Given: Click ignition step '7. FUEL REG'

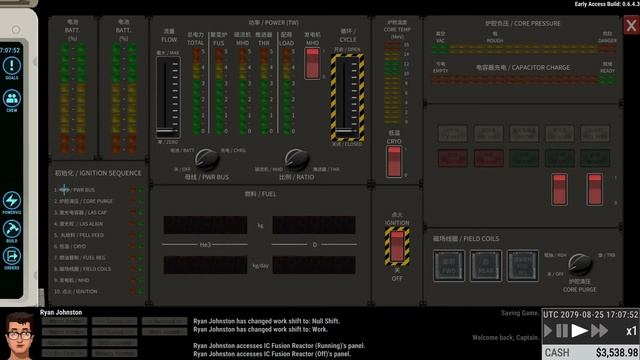Looking at the screenshot, I should click(x=80, y=258).
